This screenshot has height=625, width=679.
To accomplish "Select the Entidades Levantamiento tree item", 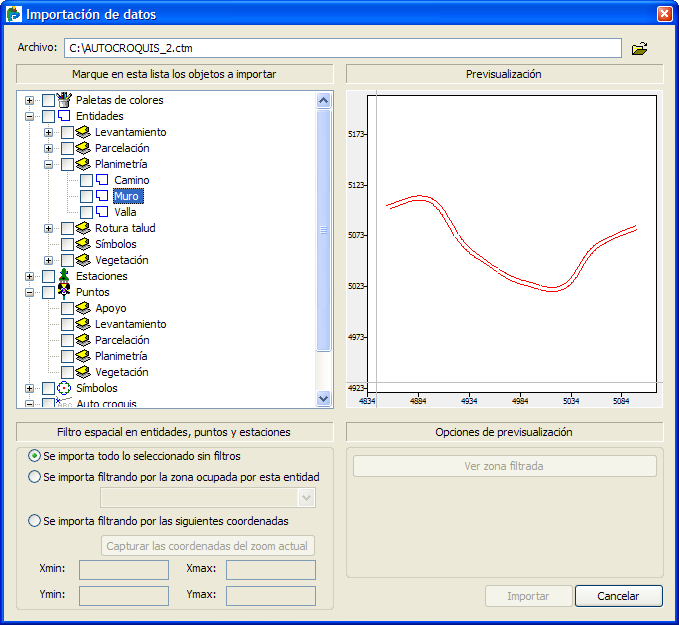I will coord(130,132).
